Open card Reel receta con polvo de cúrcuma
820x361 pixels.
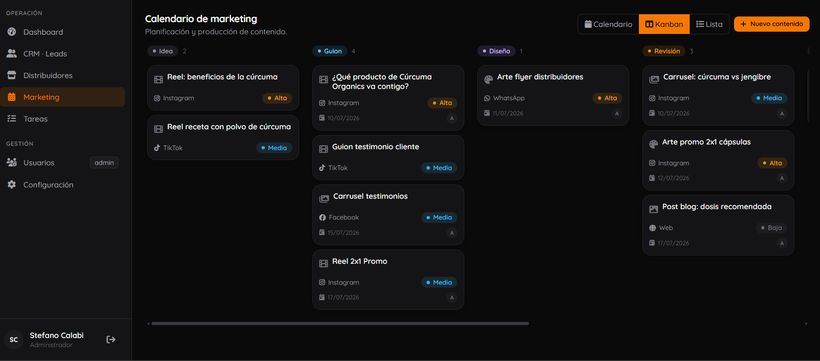223,137
